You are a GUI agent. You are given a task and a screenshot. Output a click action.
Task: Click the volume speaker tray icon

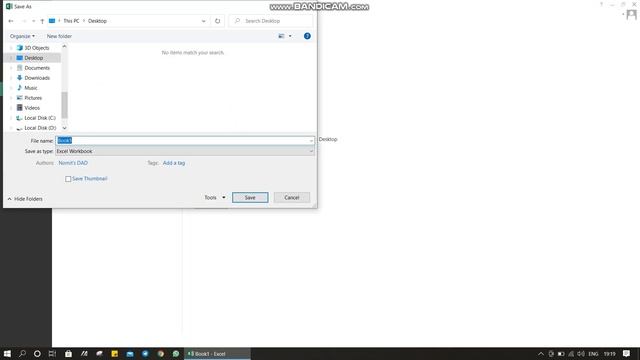(x=581, y=353)
